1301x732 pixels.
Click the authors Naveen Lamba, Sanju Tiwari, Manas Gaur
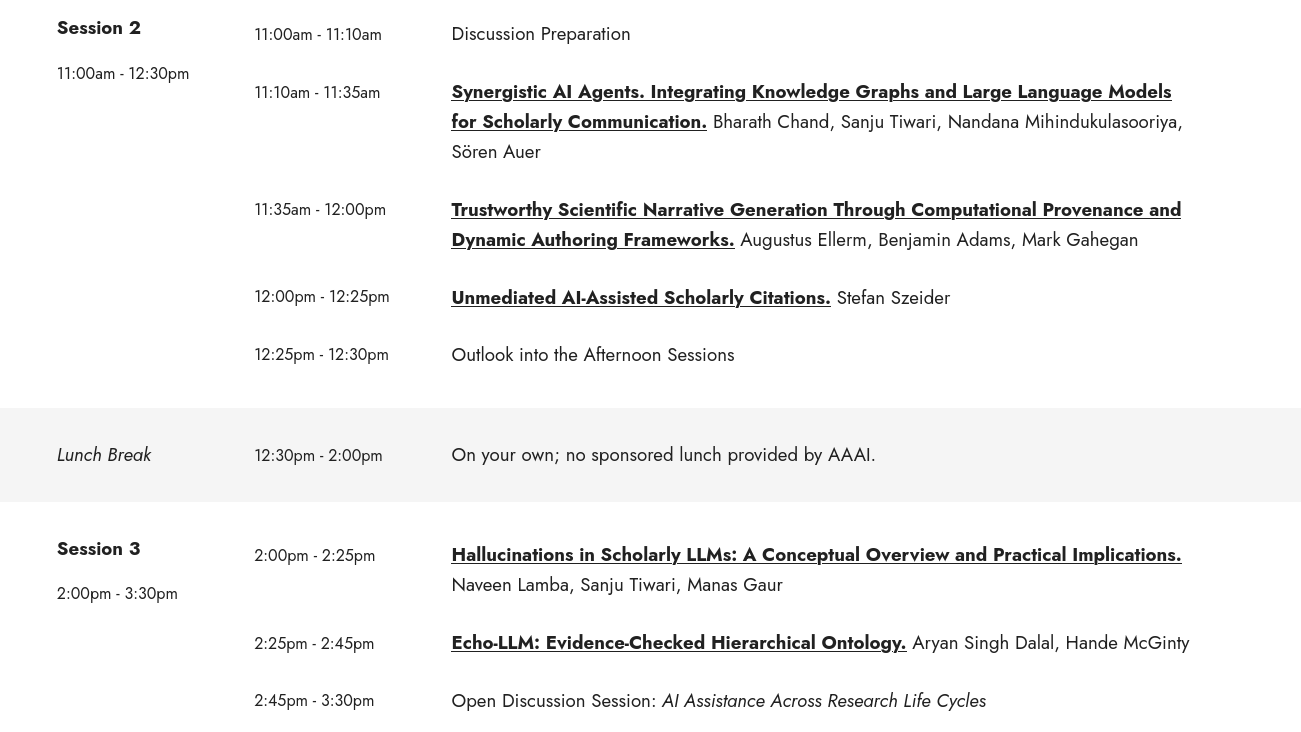click(616, 585)
